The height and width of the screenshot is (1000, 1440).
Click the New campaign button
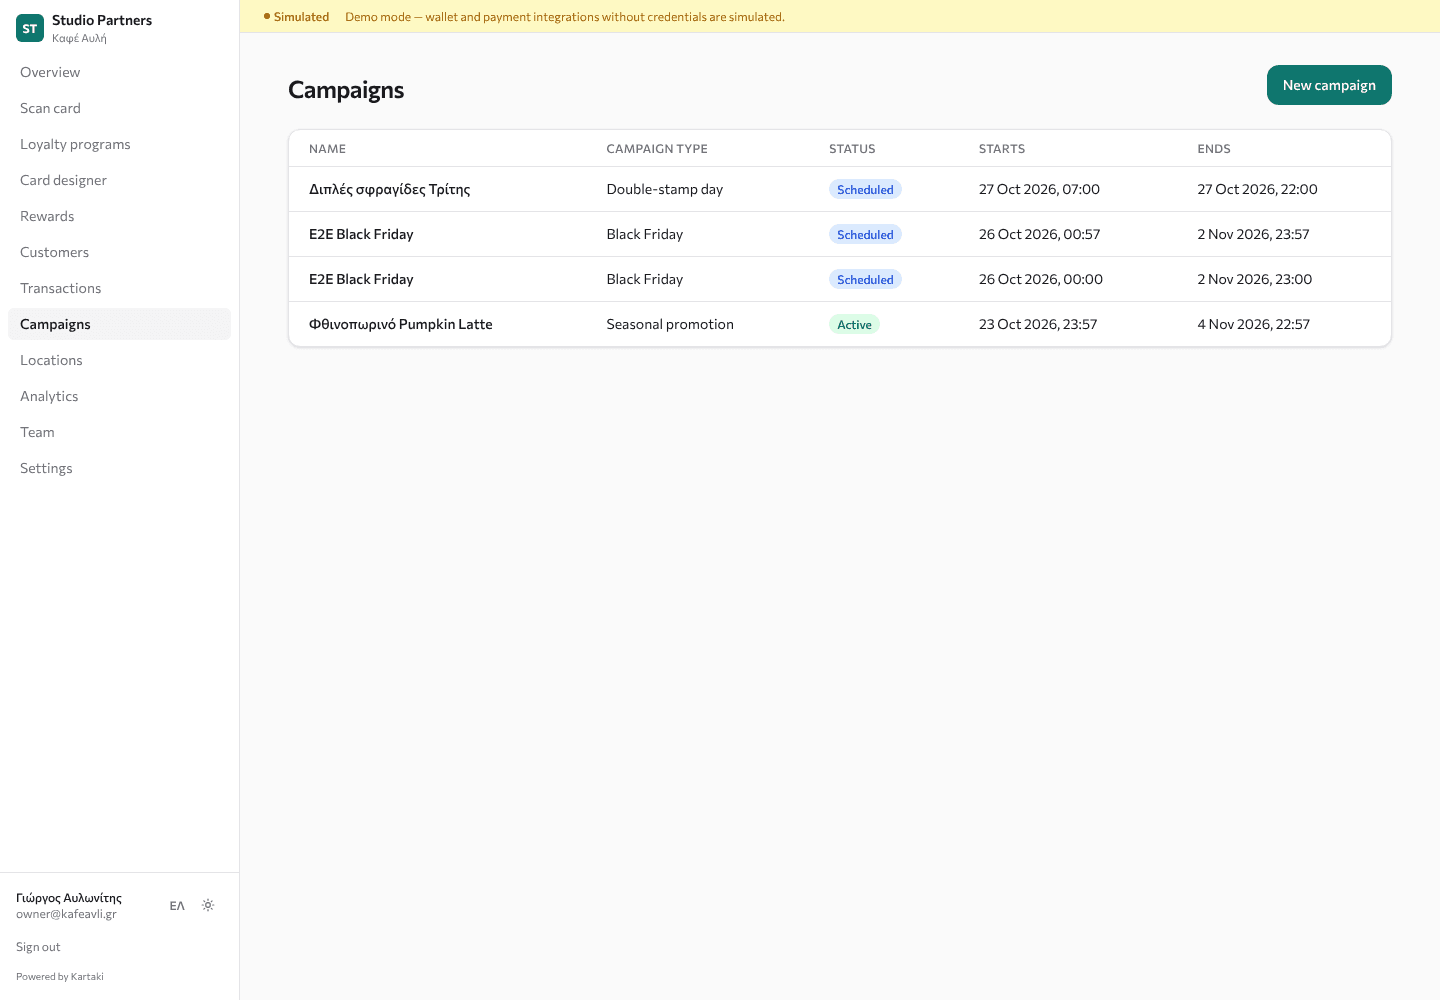1329,85
